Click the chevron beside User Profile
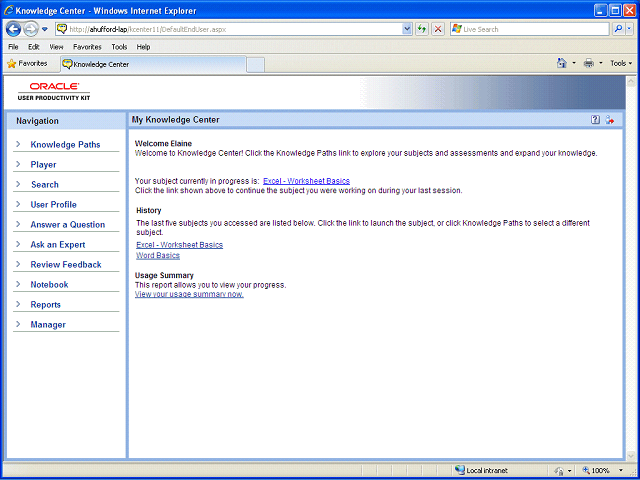The width and height of the screenshot is (640, 480). pyautogui.click(x=18, y=204)
